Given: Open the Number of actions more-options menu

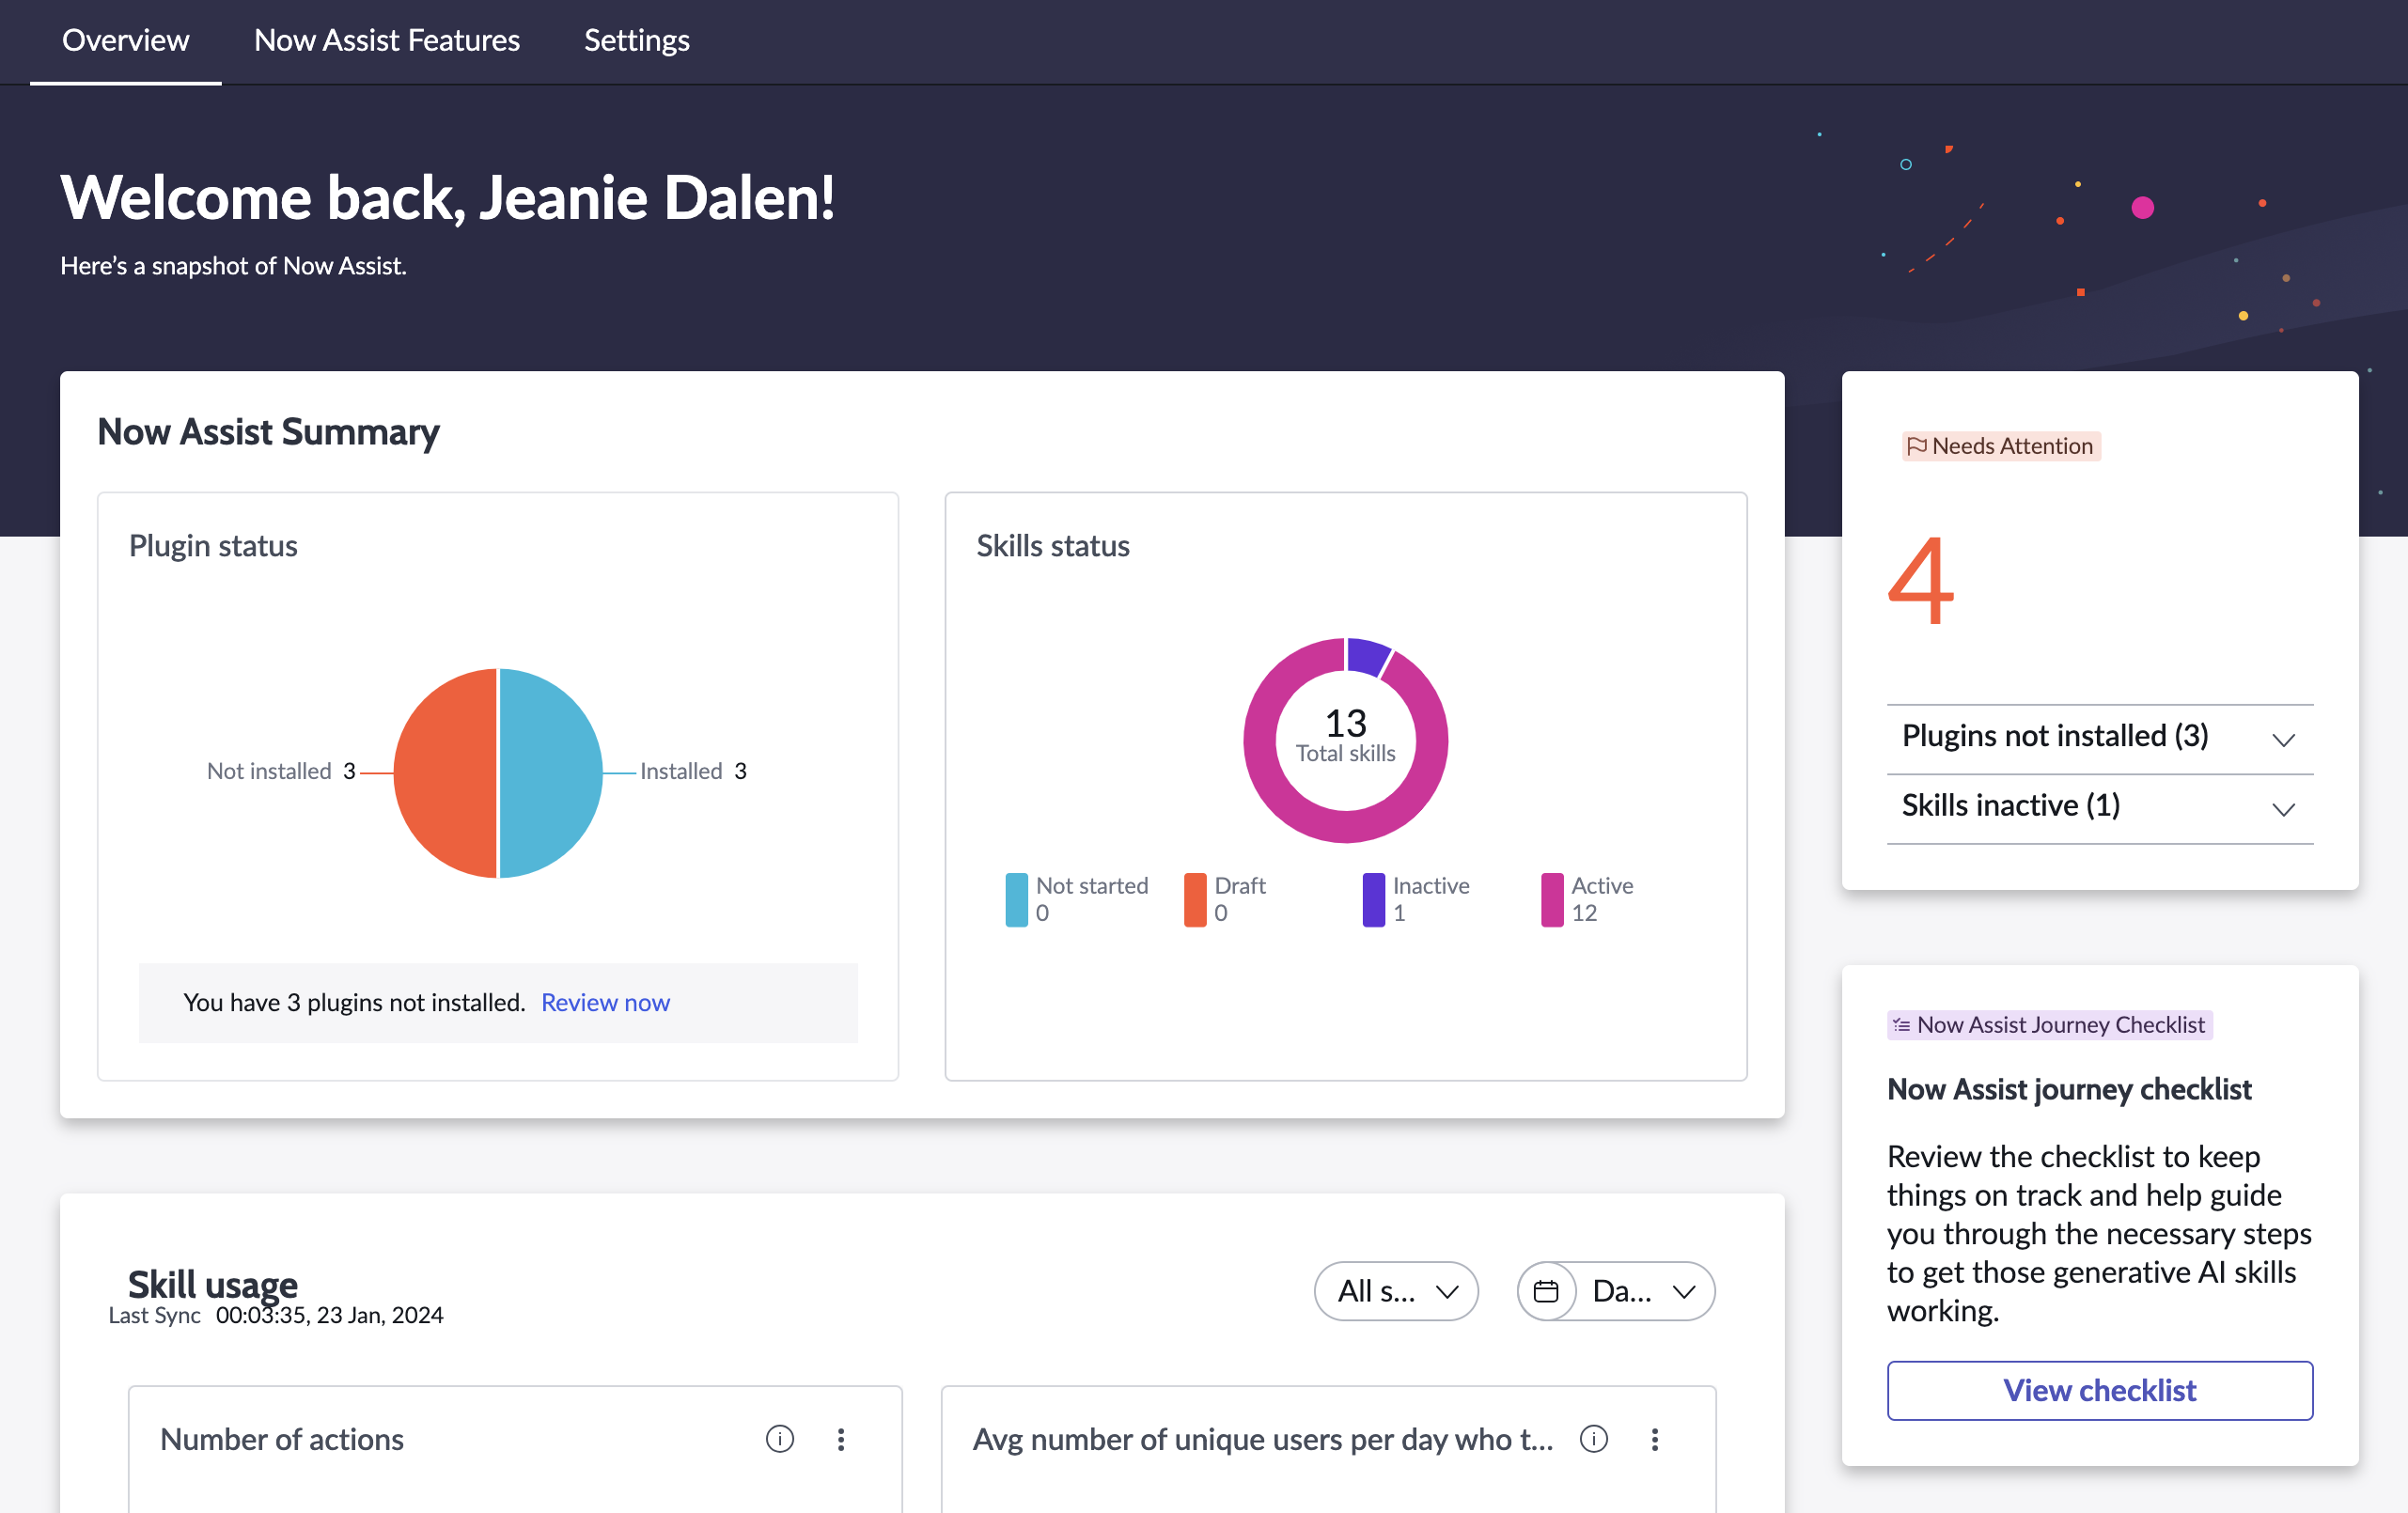Looking at the screenshot, I should tap(841, 1439).
